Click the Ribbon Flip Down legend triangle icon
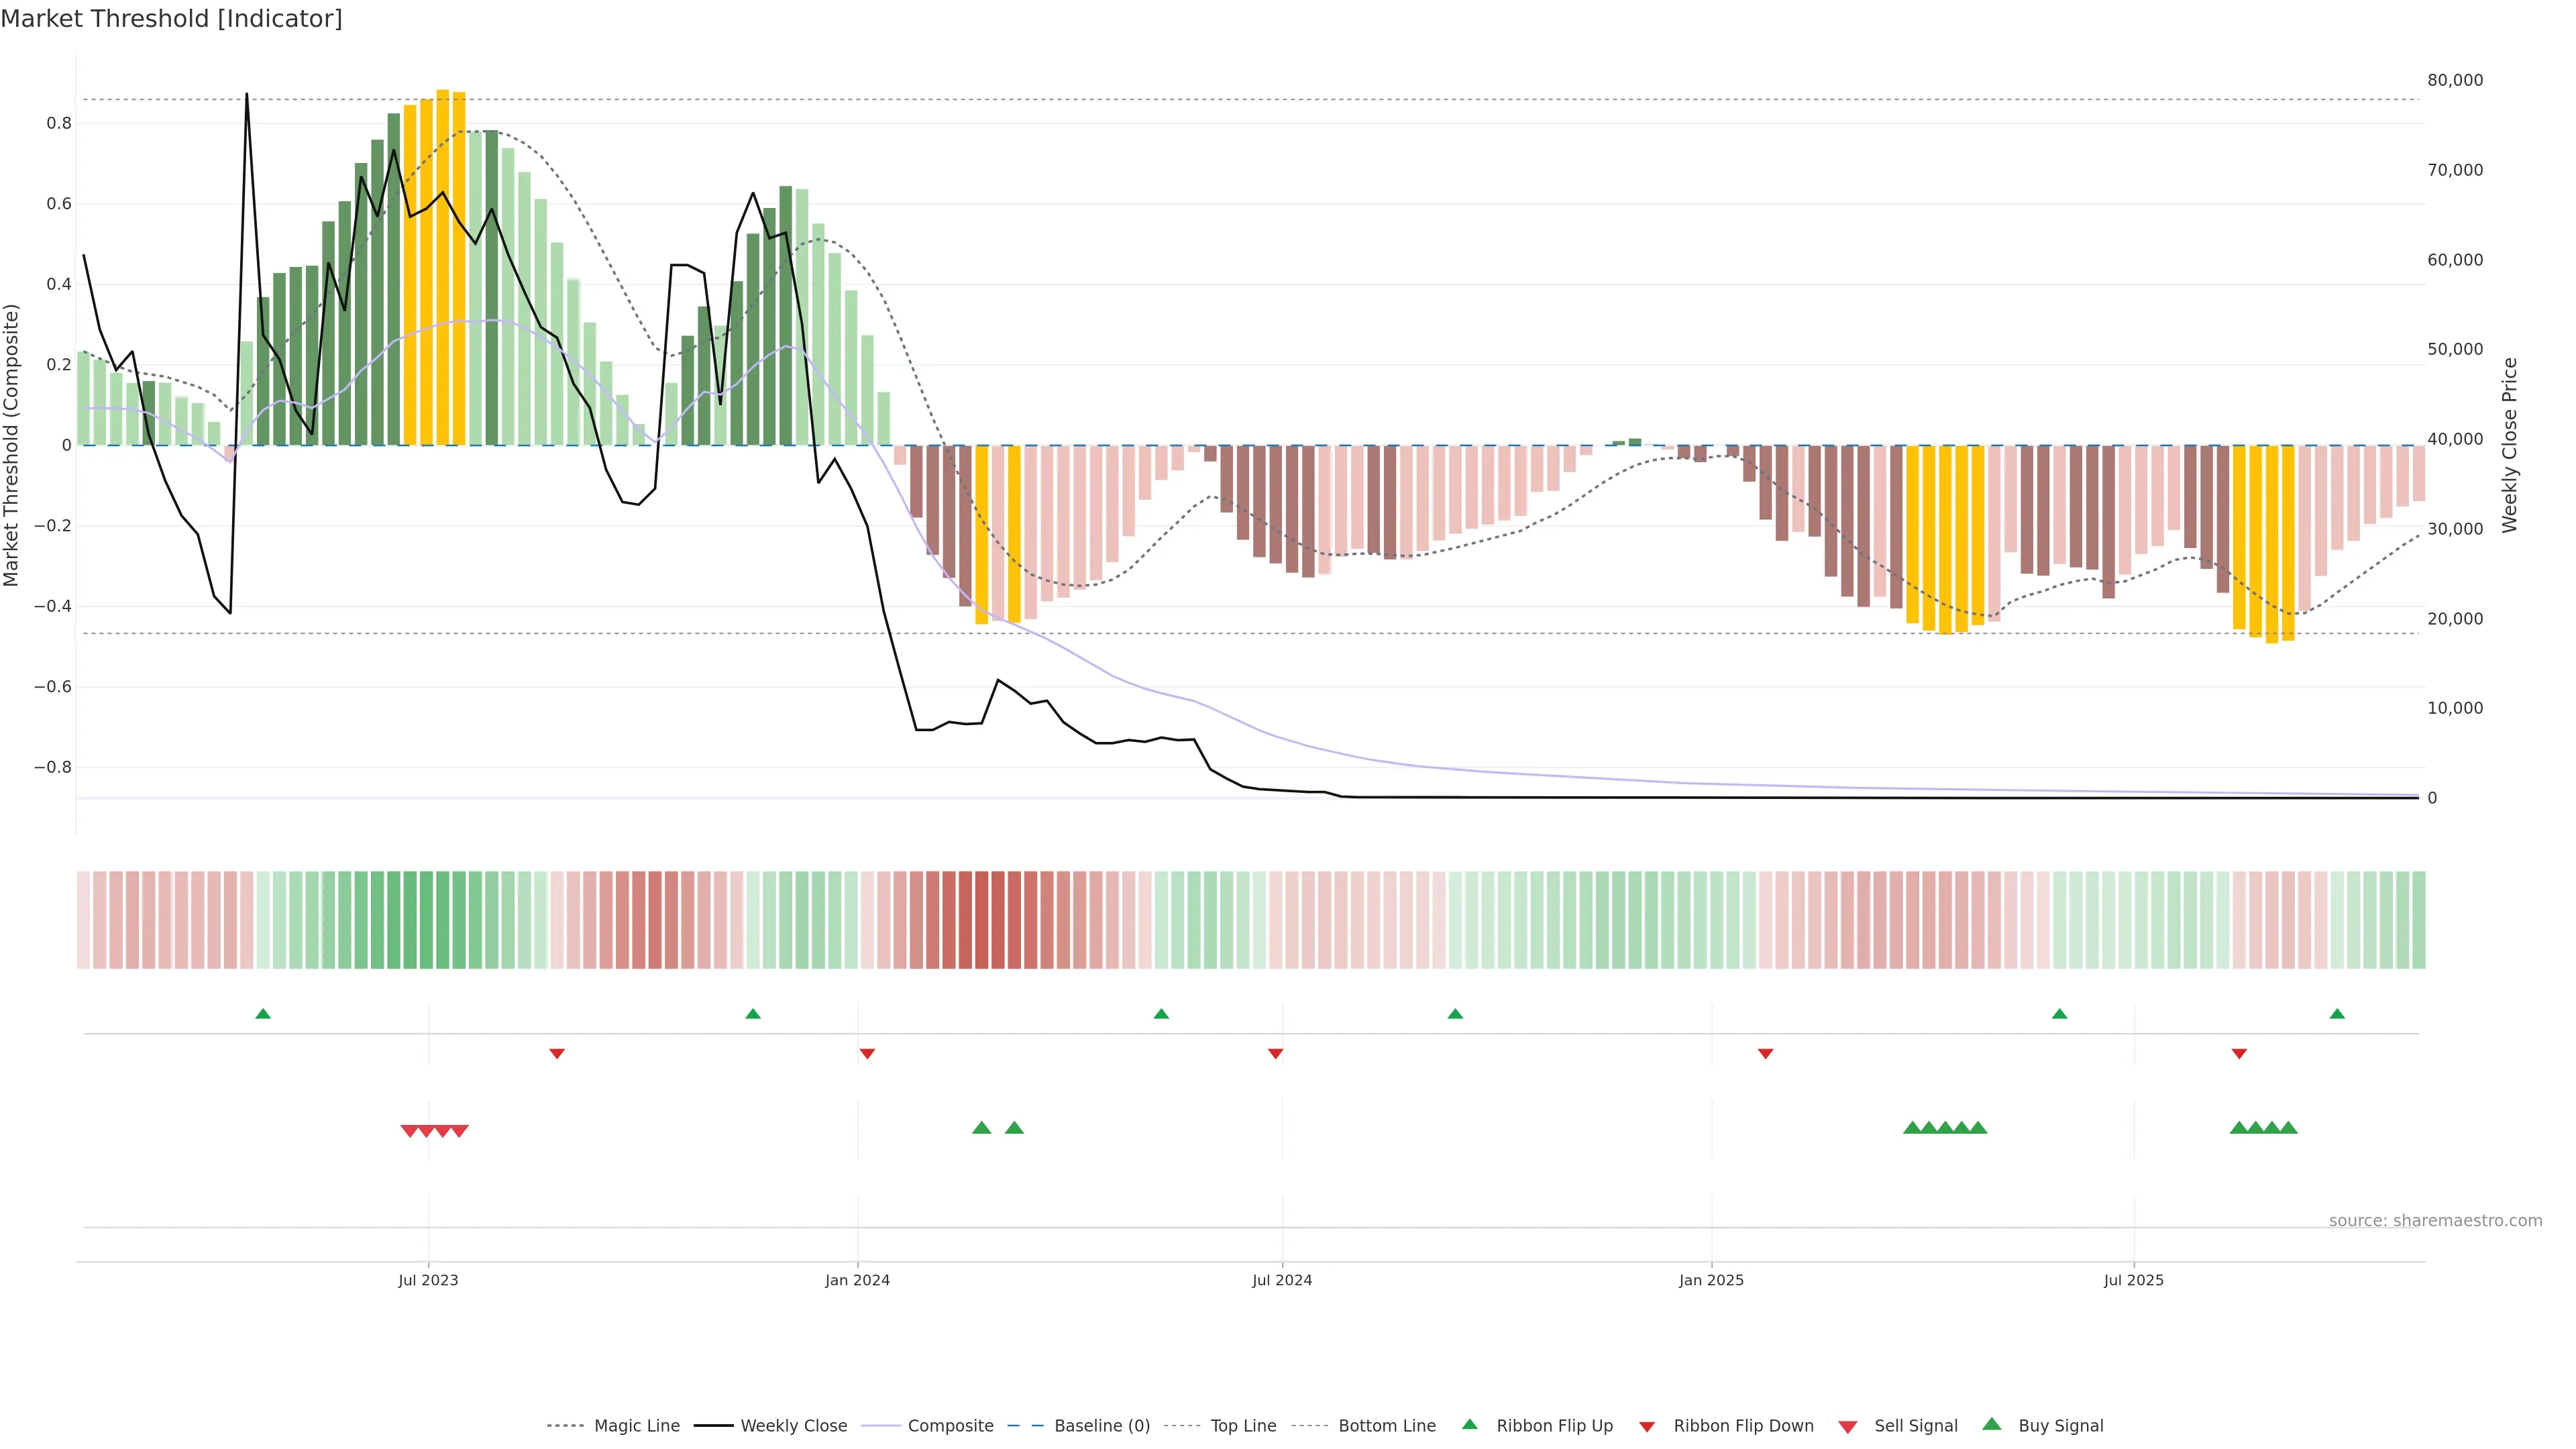This screenshot has height=1449, width=2576. (x=1646, y=1426)
